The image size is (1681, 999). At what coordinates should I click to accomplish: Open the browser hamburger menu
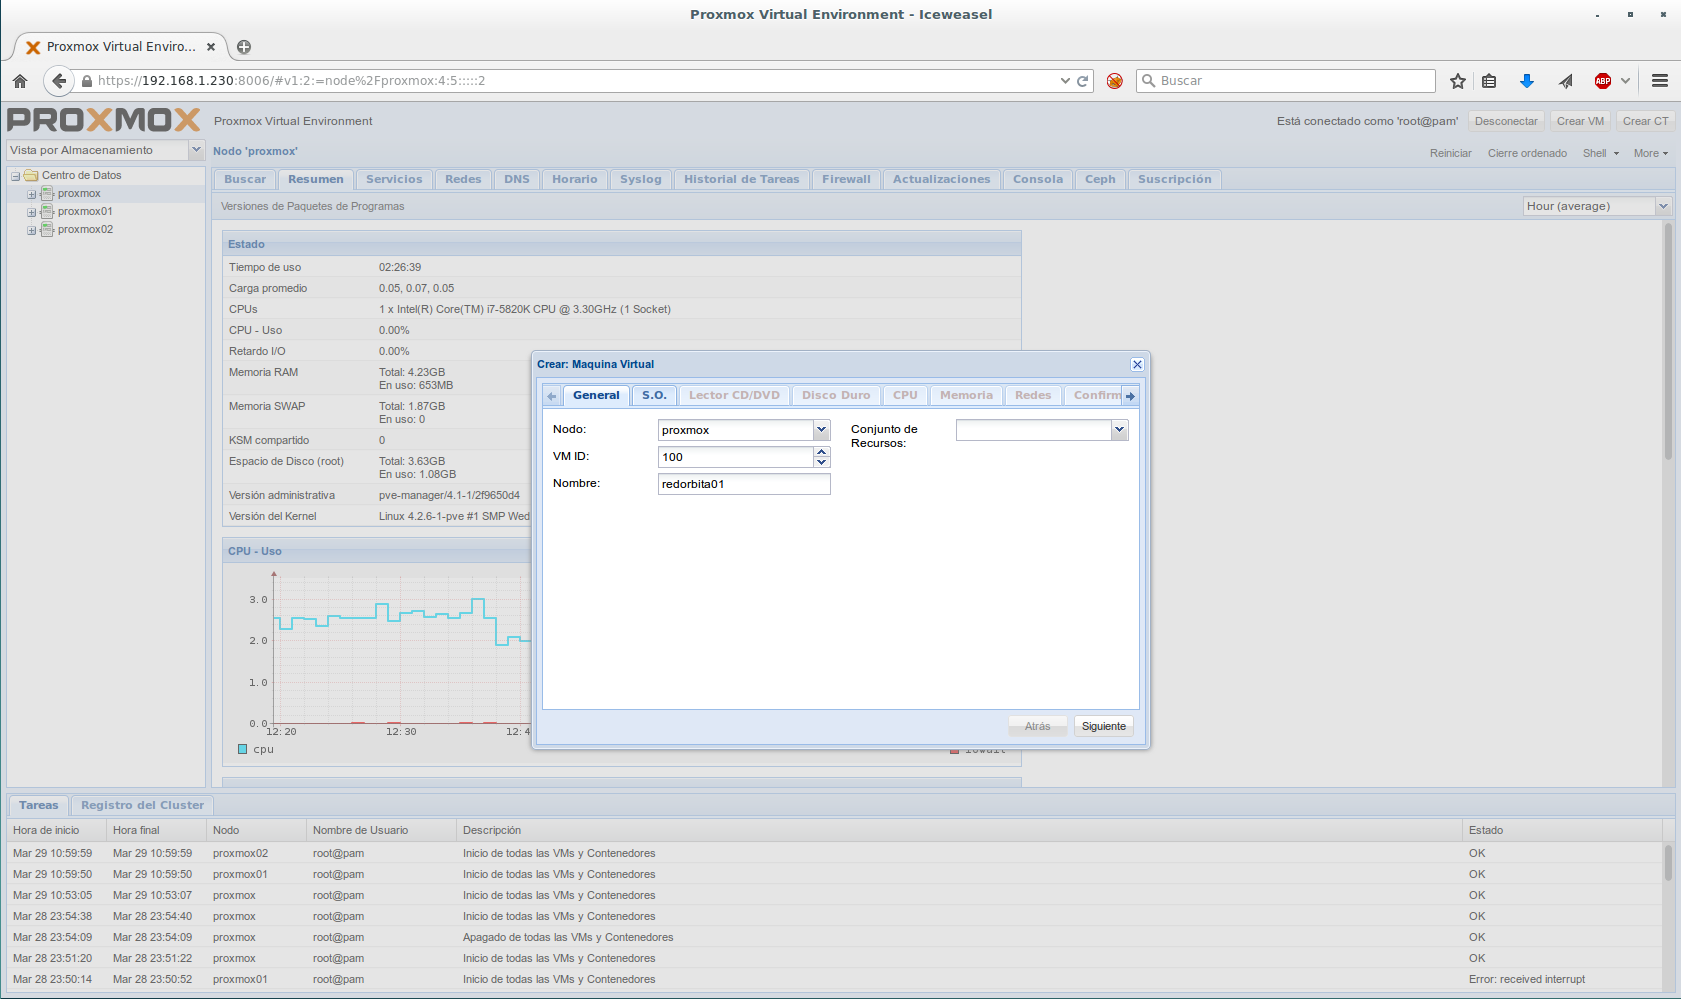[x=1660, y=81]
